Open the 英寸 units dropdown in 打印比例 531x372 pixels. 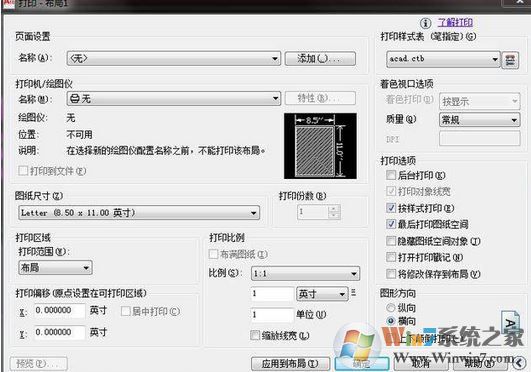point(322,294)
